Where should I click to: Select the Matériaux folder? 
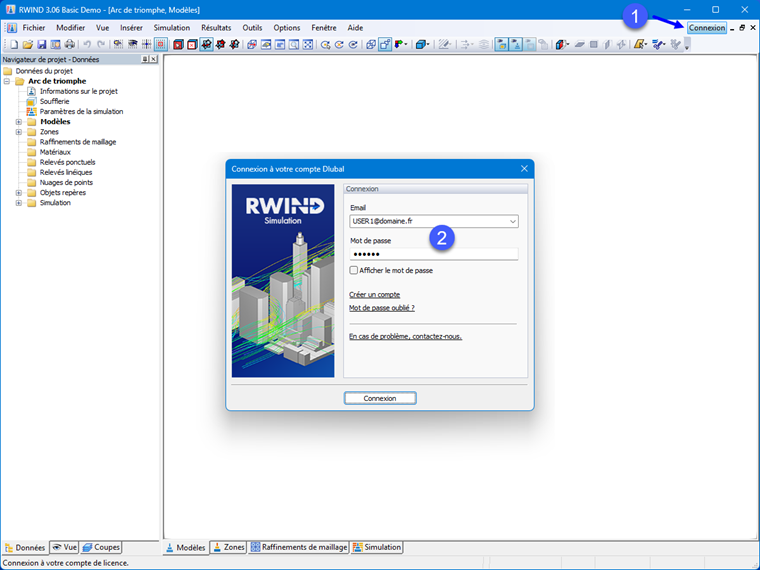coord(55,152)
